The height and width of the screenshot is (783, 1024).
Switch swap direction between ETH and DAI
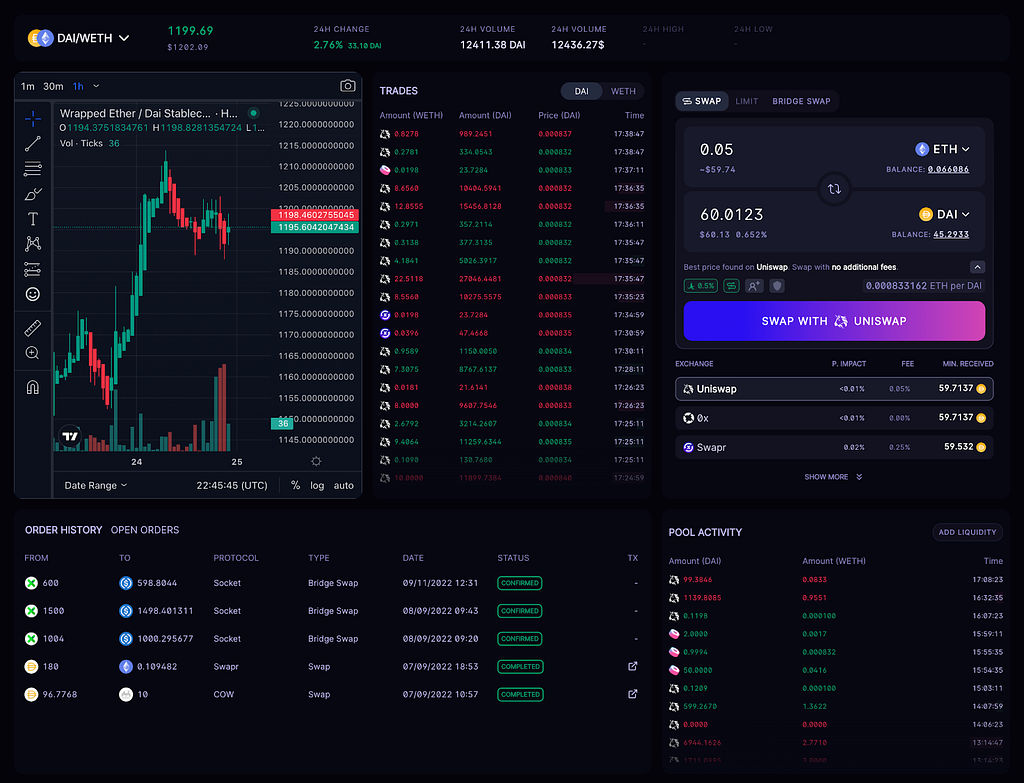click(x=834, y=189)
